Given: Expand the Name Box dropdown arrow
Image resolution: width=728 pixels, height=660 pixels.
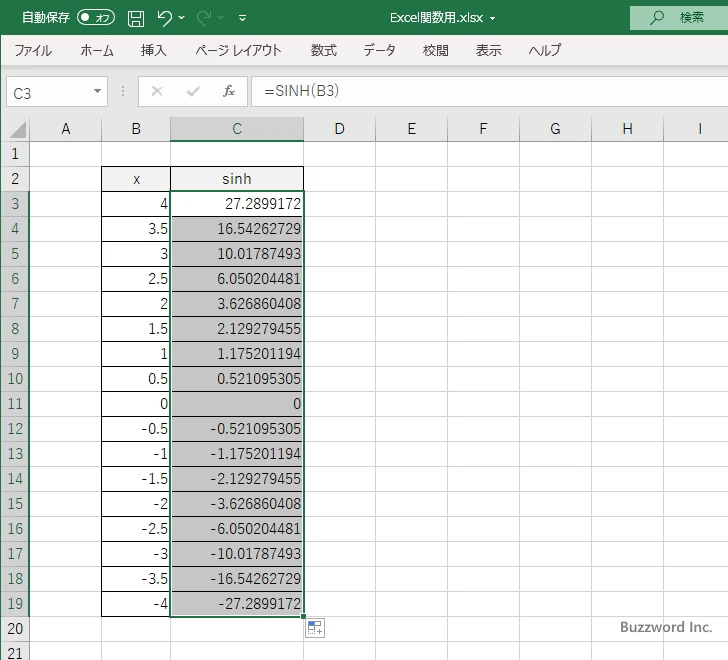Looking at the screenshot, I should (x=97, y=91).
